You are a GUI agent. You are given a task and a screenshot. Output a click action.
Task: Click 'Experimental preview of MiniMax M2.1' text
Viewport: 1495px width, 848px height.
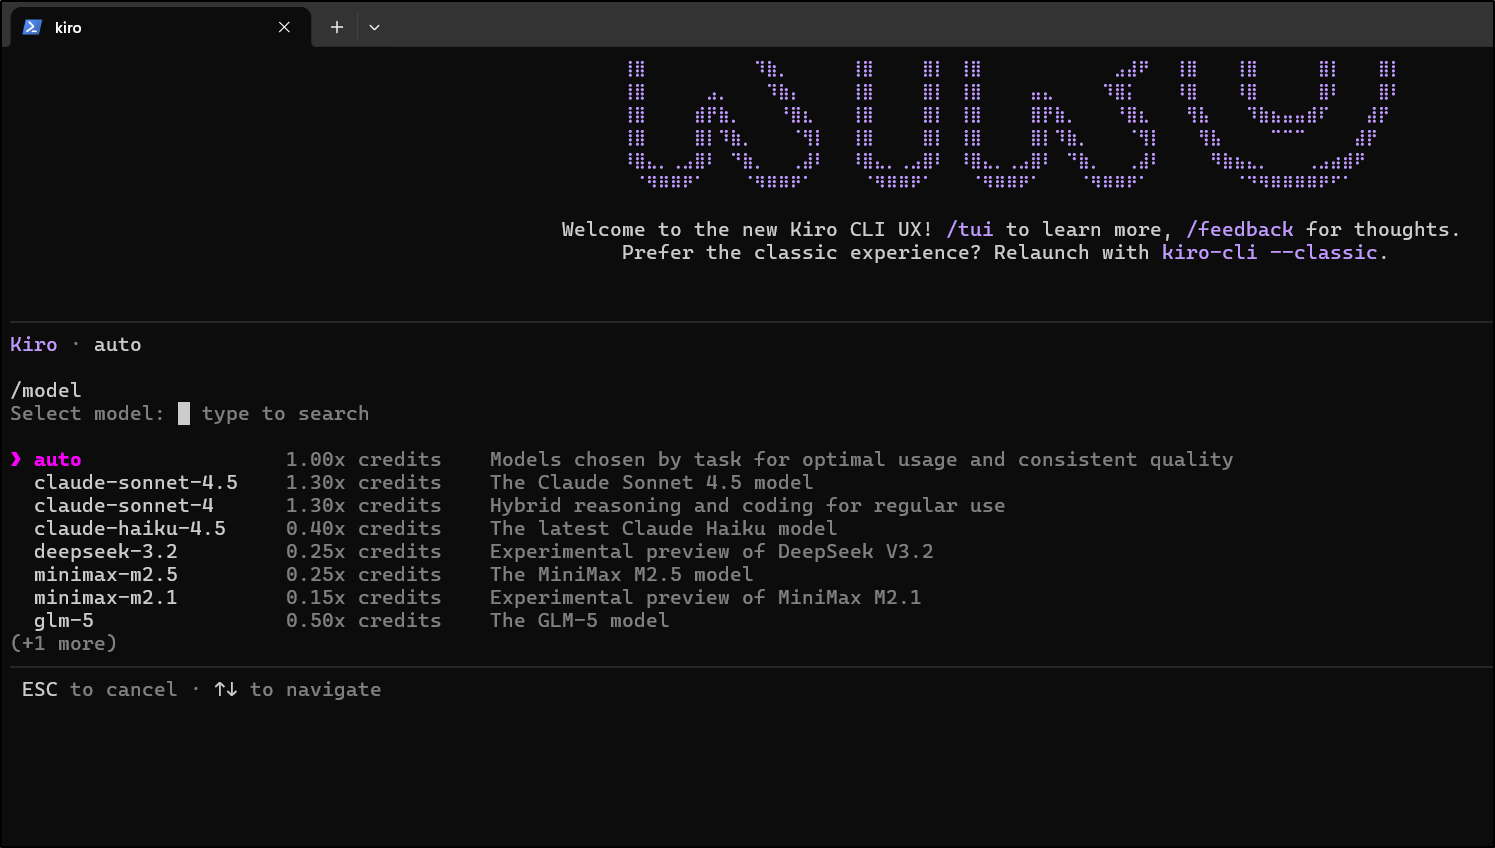point(706,598)
